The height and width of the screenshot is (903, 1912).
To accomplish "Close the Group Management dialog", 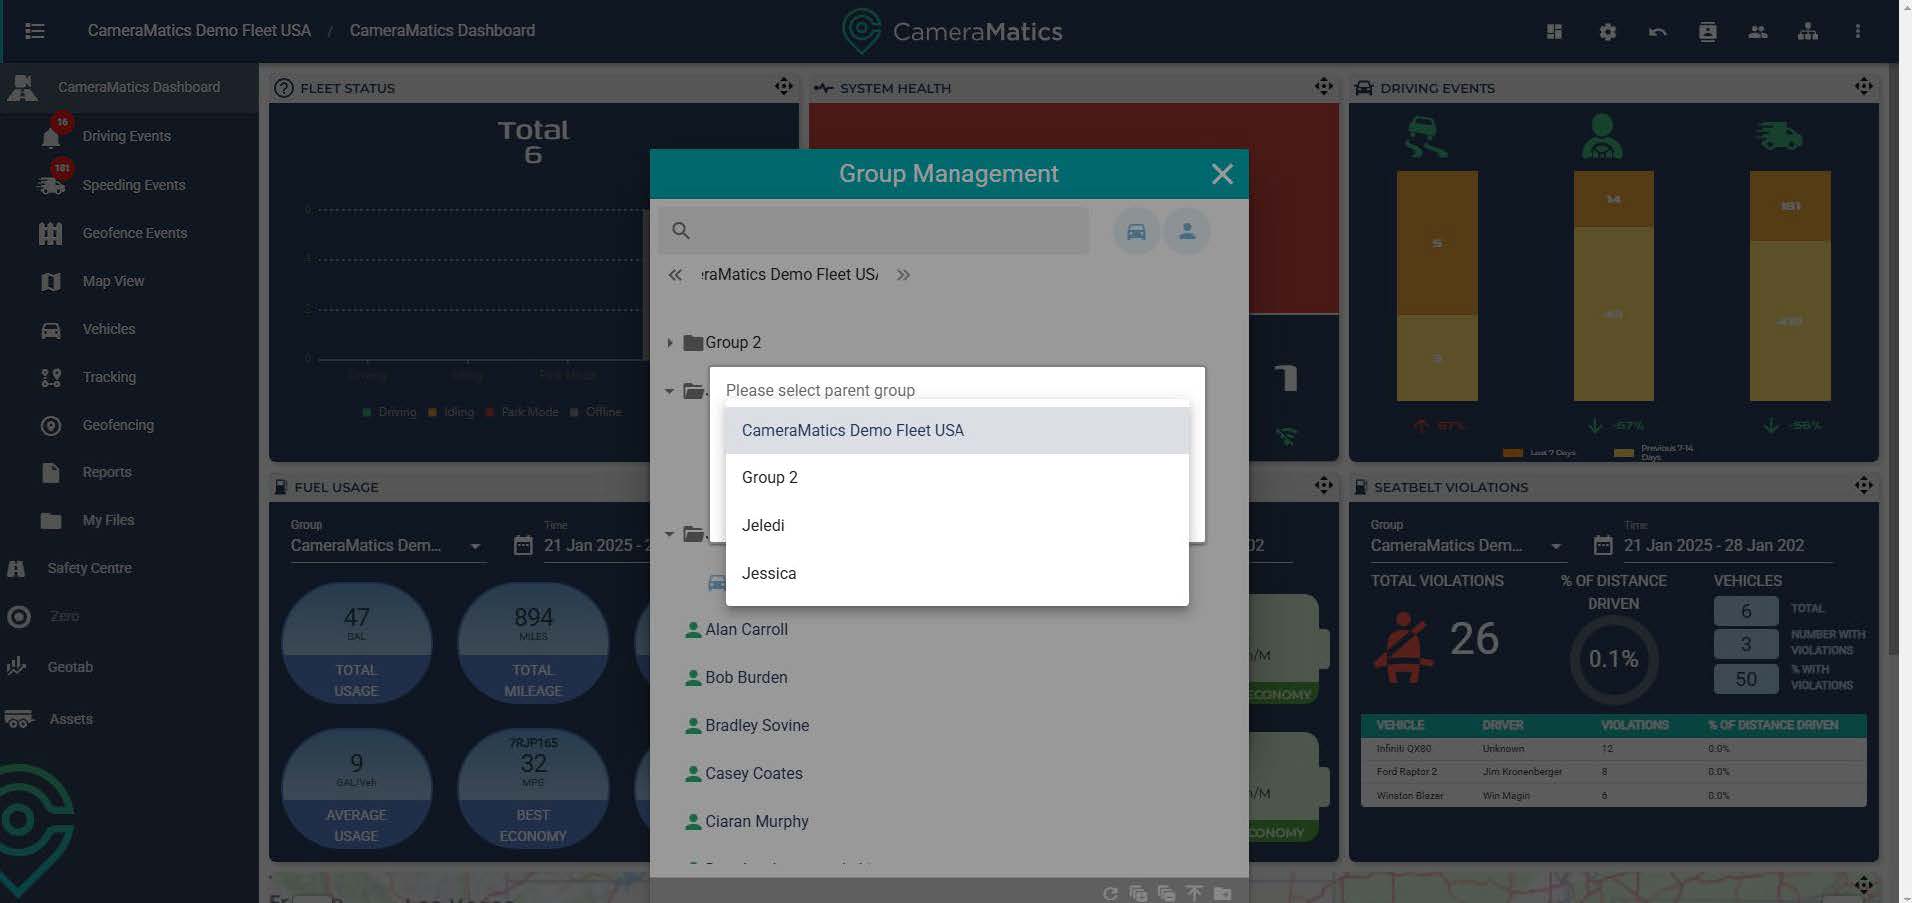I will 1221,174.
